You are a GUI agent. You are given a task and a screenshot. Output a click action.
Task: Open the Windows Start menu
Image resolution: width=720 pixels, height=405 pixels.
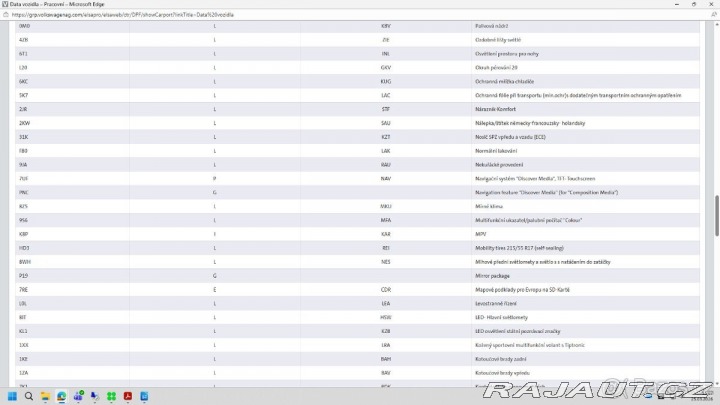click(13, 396)
